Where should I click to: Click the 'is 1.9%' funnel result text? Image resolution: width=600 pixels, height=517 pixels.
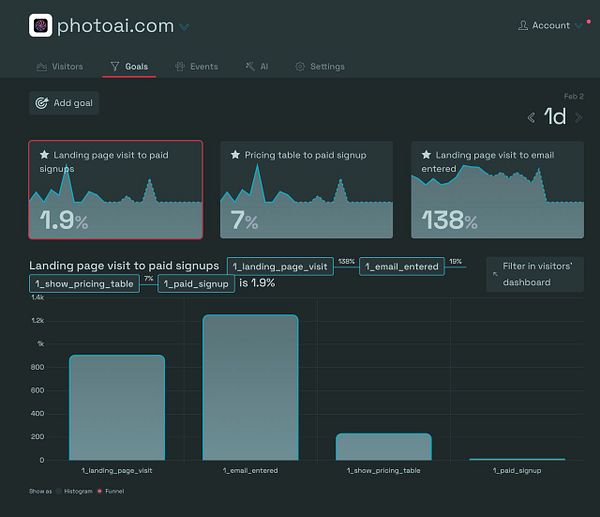pyautogui.click(x=257, y=283)
